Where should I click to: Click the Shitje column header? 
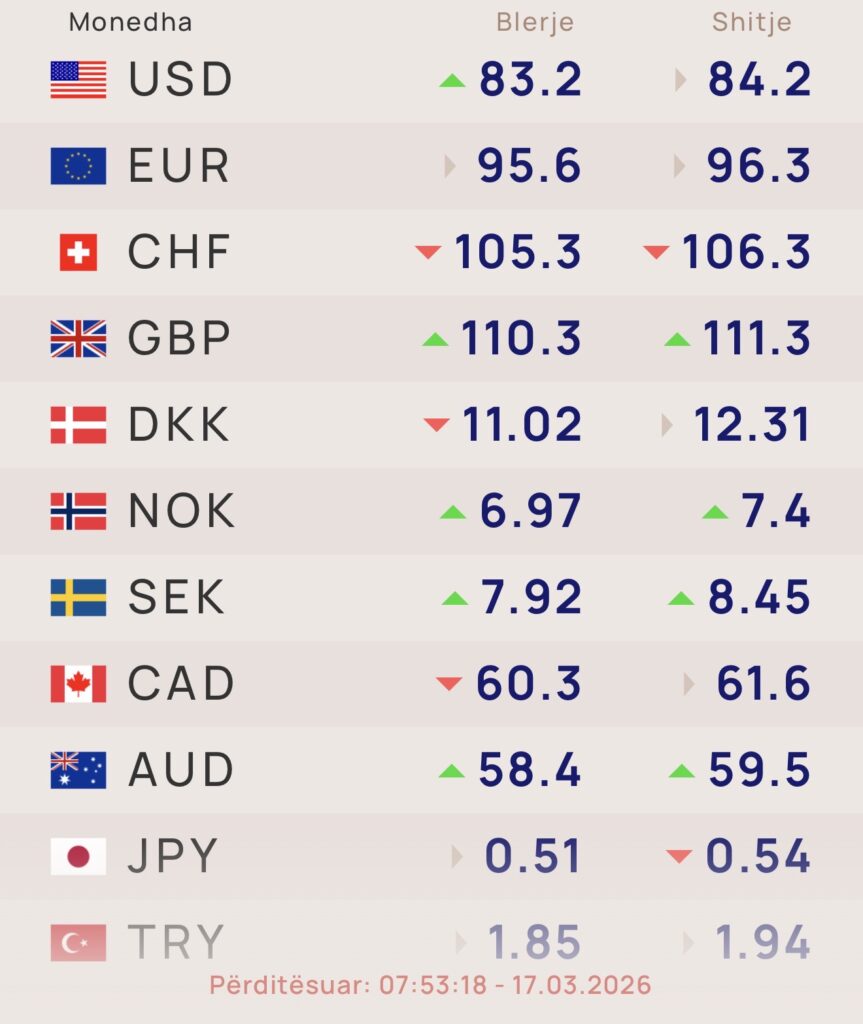point(751,22)
